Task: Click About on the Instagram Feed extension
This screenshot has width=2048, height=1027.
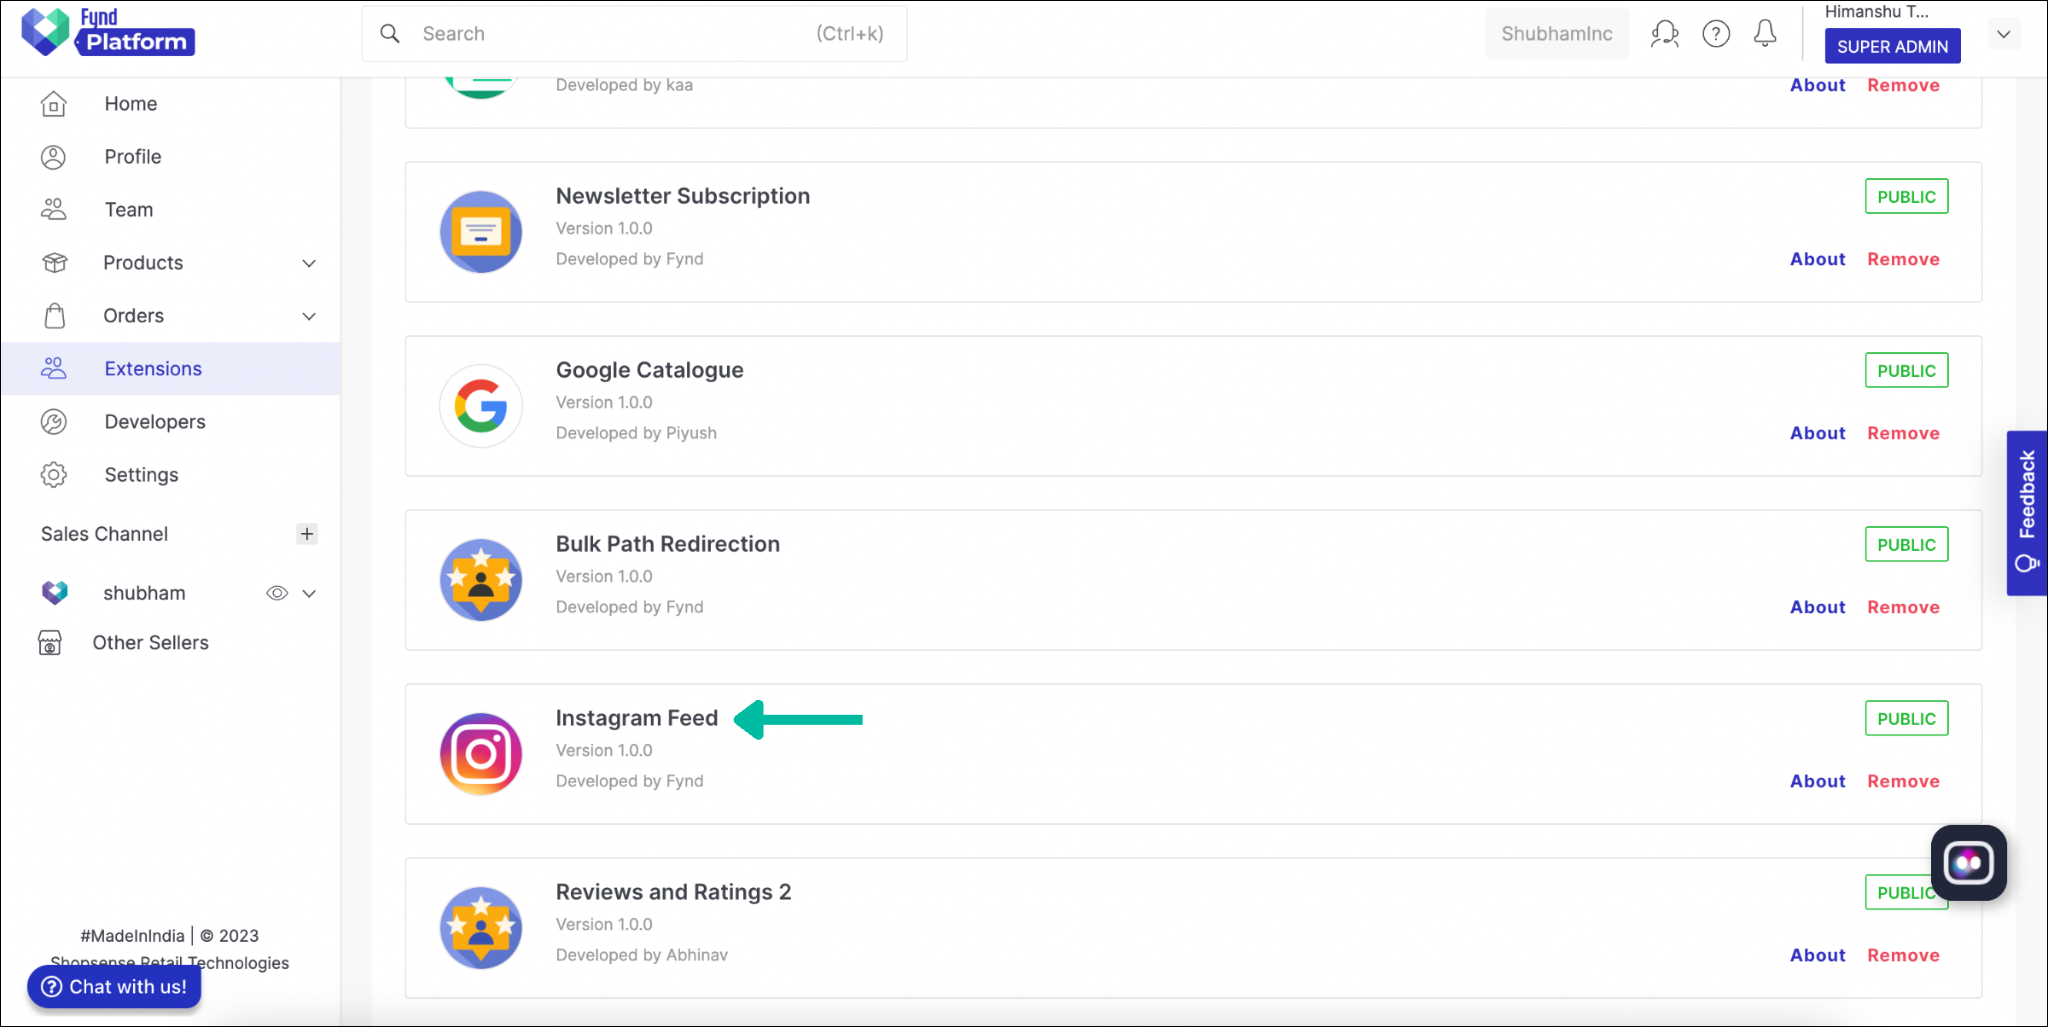Action: (x=1817, y=781)
